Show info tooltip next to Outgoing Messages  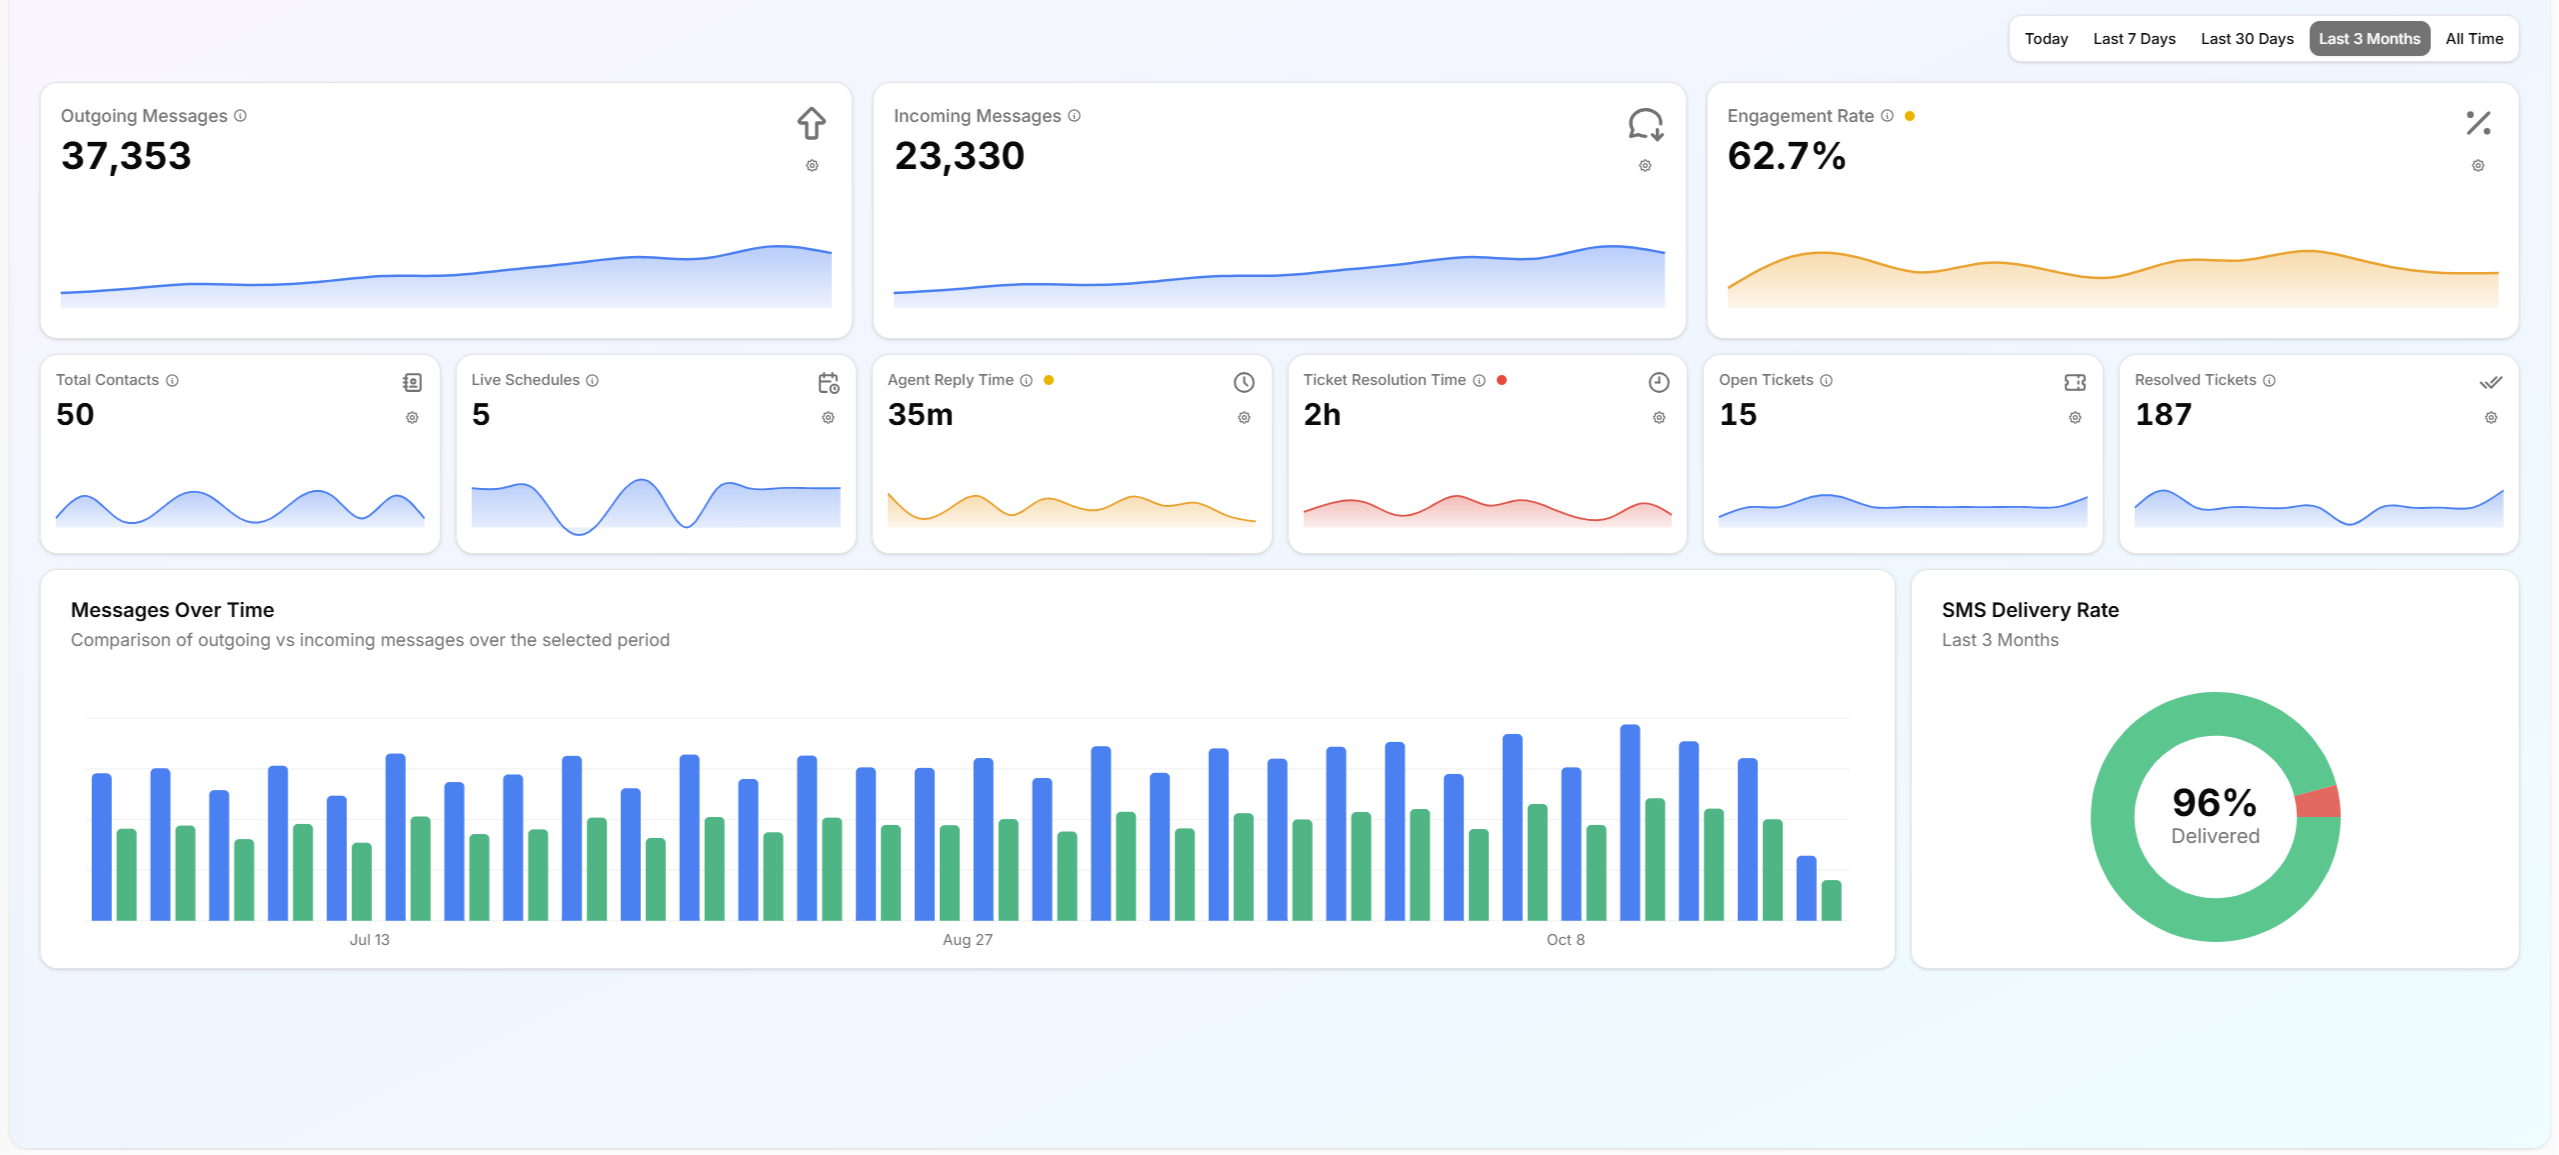[240, 116]
